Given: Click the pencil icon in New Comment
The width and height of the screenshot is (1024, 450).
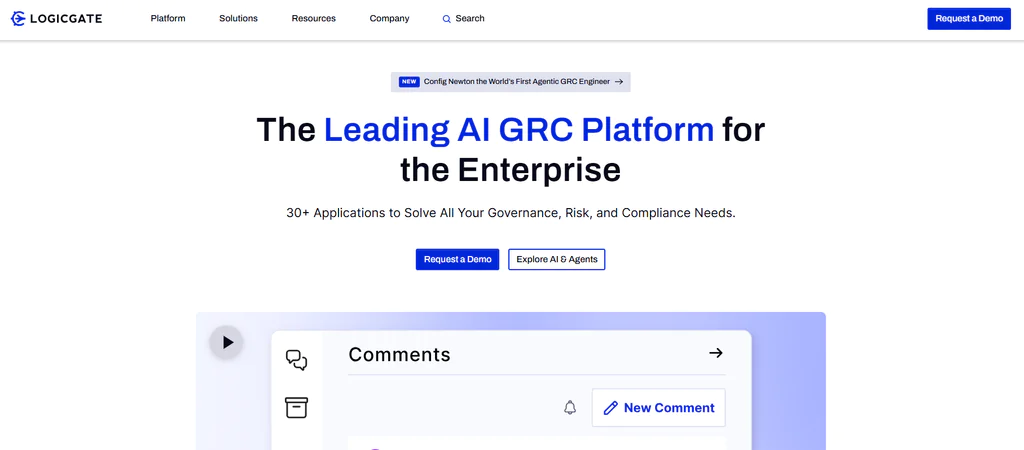Looking at the screenshot, I should (611, 408).
